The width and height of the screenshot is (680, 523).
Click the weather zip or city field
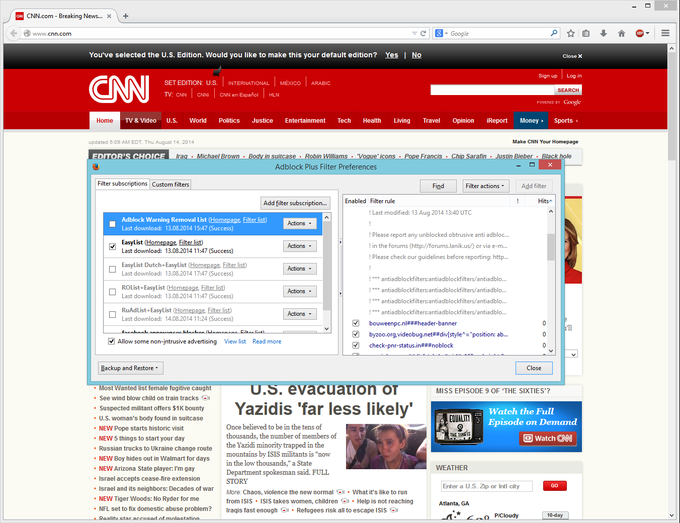pos(487,486)
